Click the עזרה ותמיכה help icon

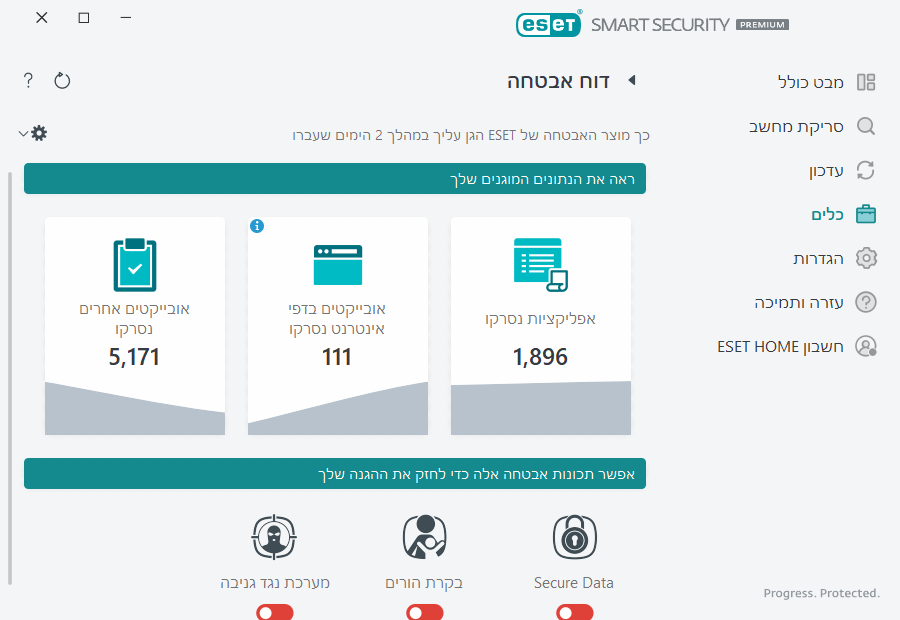(x=866, y=302)
